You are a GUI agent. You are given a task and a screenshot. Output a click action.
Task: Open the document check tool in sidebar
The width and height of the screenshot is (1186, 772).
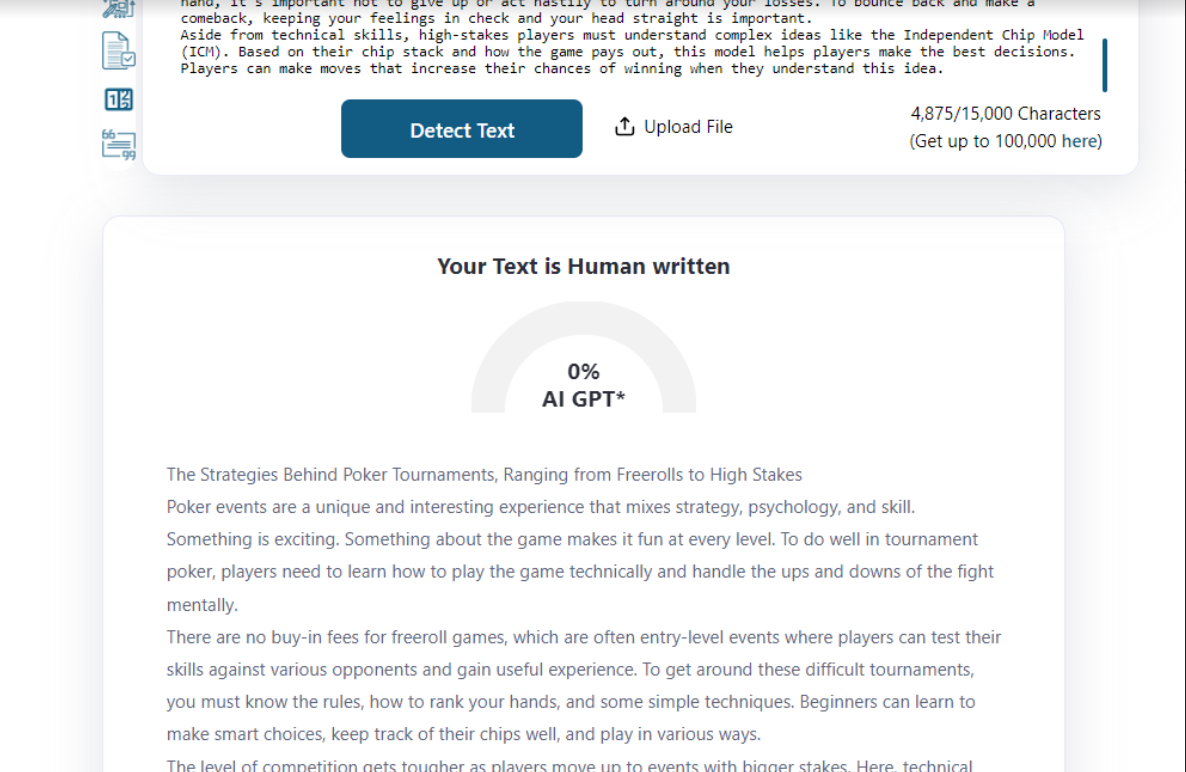pos(118,51)
